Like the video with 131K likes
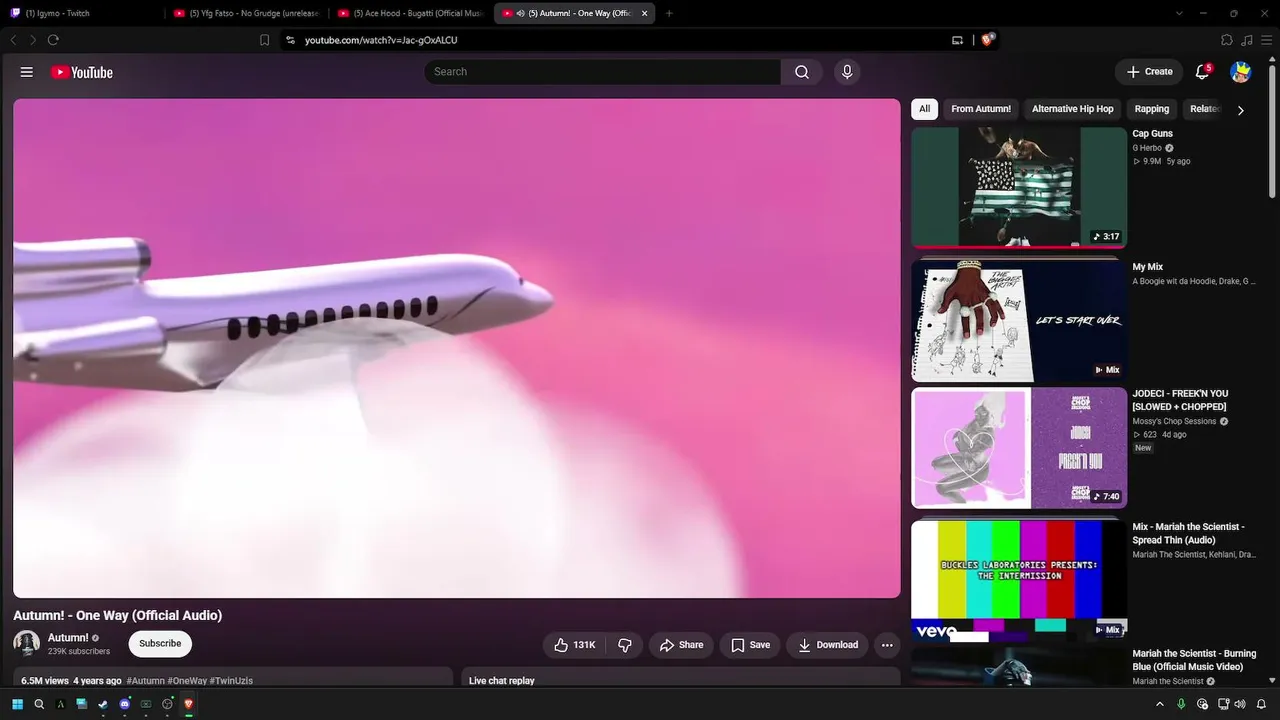This screenshot has width=1280, height=720. point(575,645)
